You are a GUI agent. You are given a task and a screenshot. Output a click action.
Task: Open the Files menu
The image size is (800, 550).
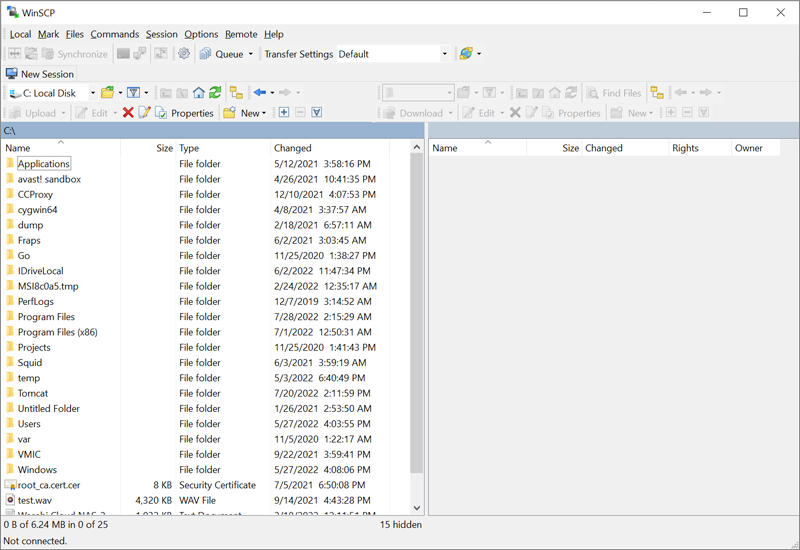pos(74,34)
